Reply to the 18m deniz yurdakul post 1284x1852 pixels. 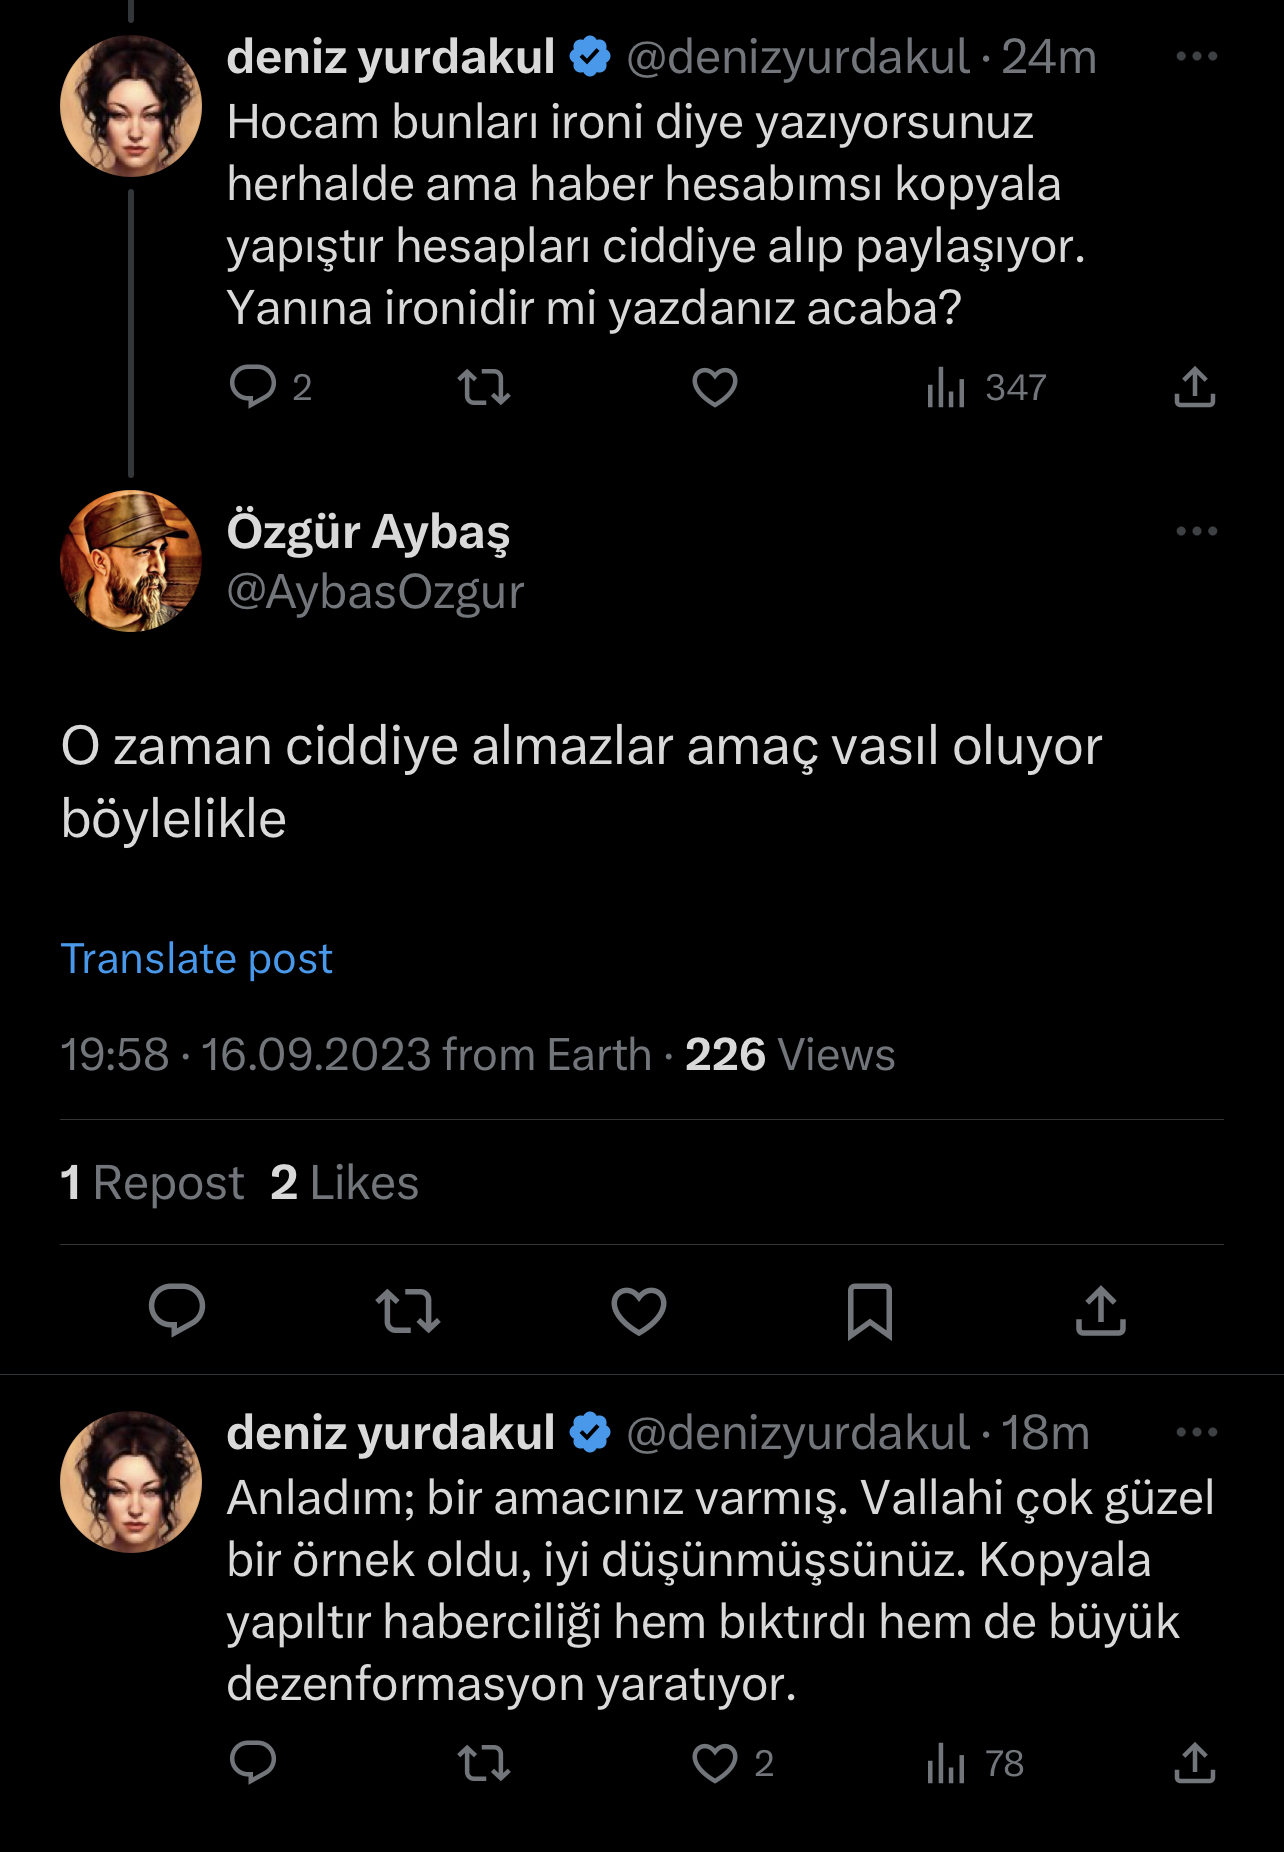click(x=253, y=1763)
